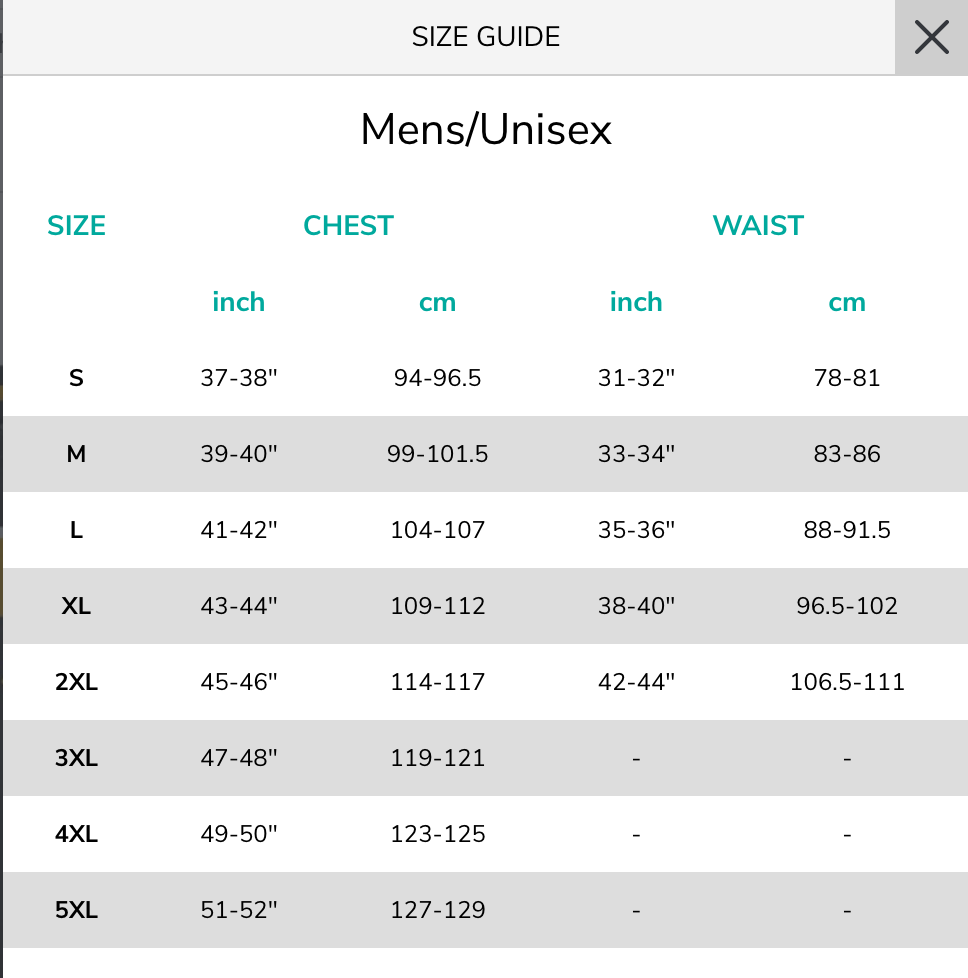Screen dimensions: 968x978
Task: Select the 4XL size row label
Action: coord(76,834)
